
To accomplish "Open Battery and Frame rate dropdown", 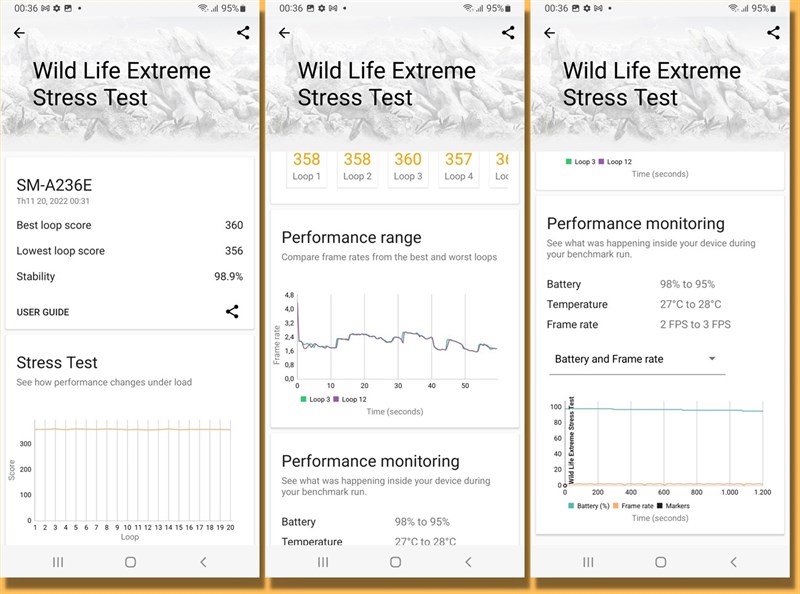I will click(637, 359).
